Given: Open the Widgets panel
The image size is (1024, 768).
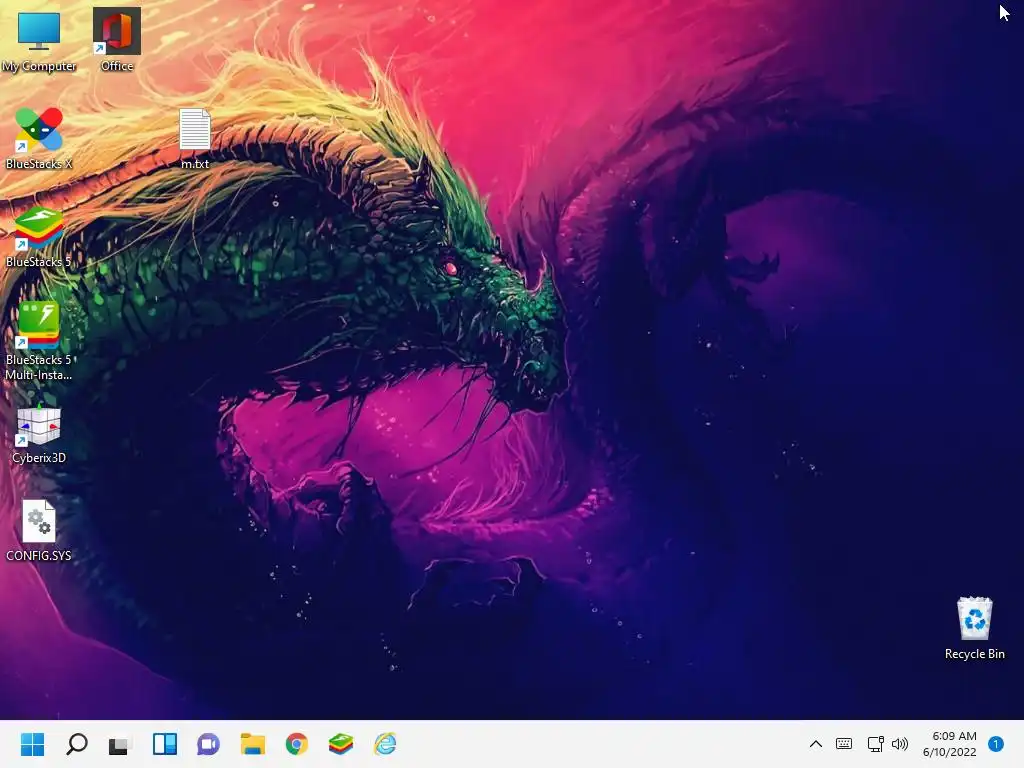Looking at the screenshot, I should pyautogui.click(x=165, y=744).
